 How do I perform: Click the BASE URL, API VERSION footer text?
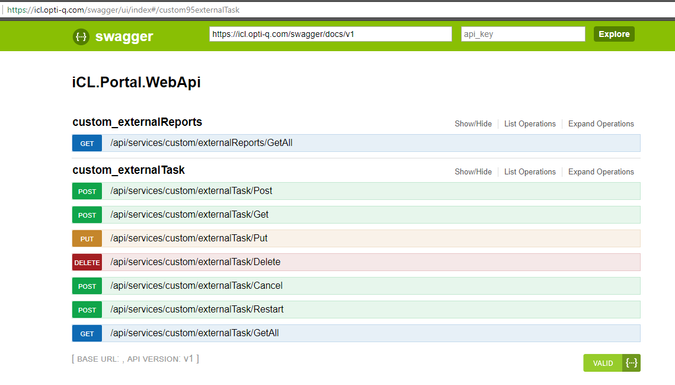click(135, 359)
